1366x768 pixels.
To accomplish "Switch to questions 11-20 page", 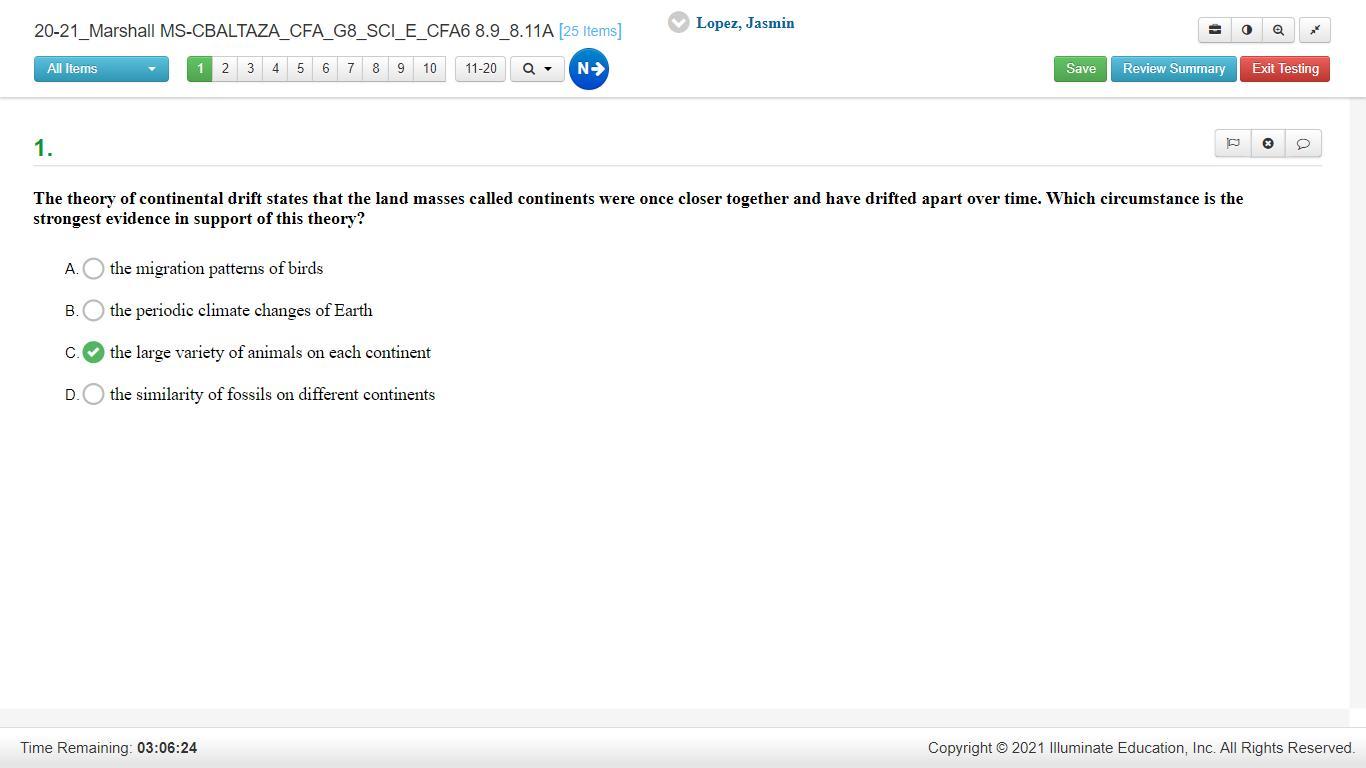I will point(481,69).
